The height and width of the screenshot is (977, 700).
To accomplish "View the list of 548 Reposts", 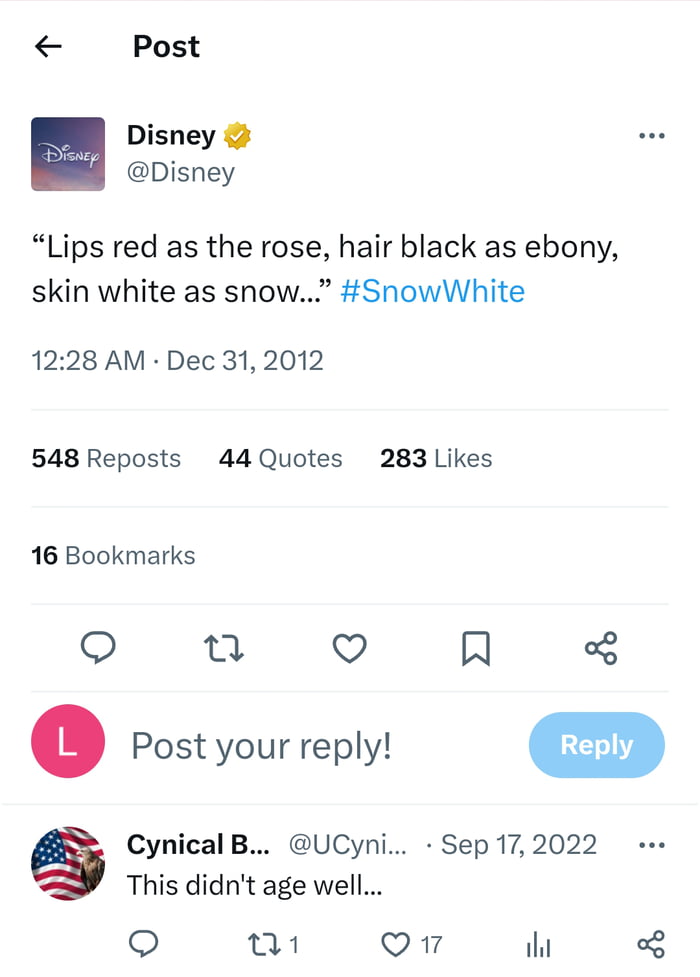I will 105,458.
